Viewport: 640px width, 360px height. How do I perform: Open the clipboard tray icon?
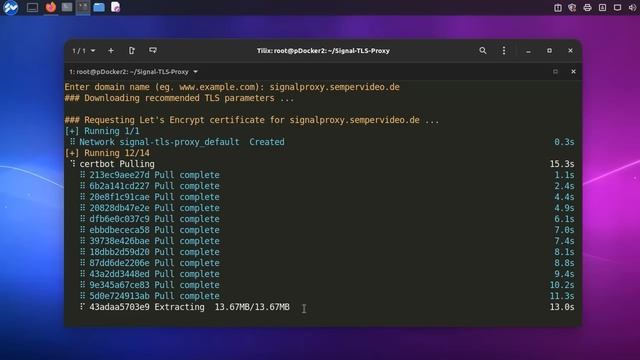point(558,7)
